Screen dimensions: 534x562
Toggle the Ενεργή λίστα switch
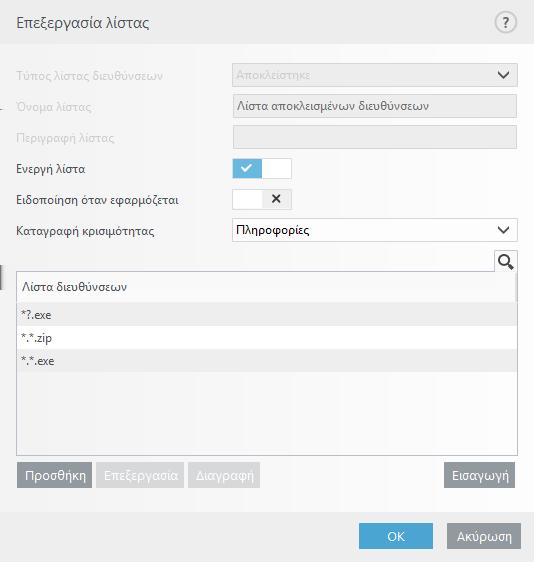click(262, 168)
